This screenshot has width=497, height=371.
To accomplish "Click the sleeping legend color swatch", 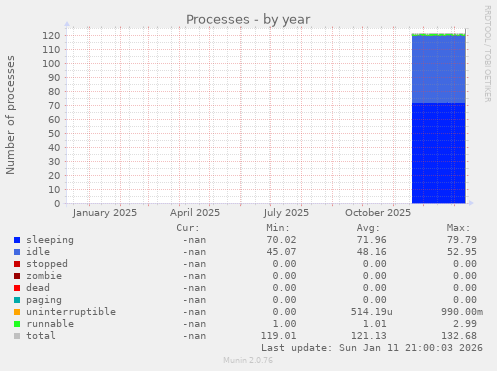I will (17, 240).
